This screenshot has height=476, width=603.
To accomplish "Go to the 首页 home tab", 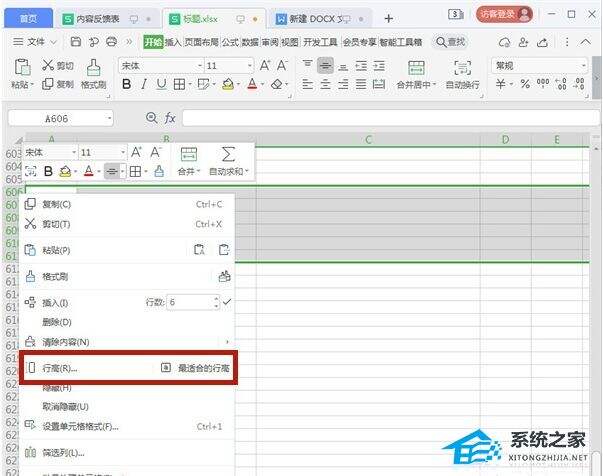I will [x=28, y=18].
